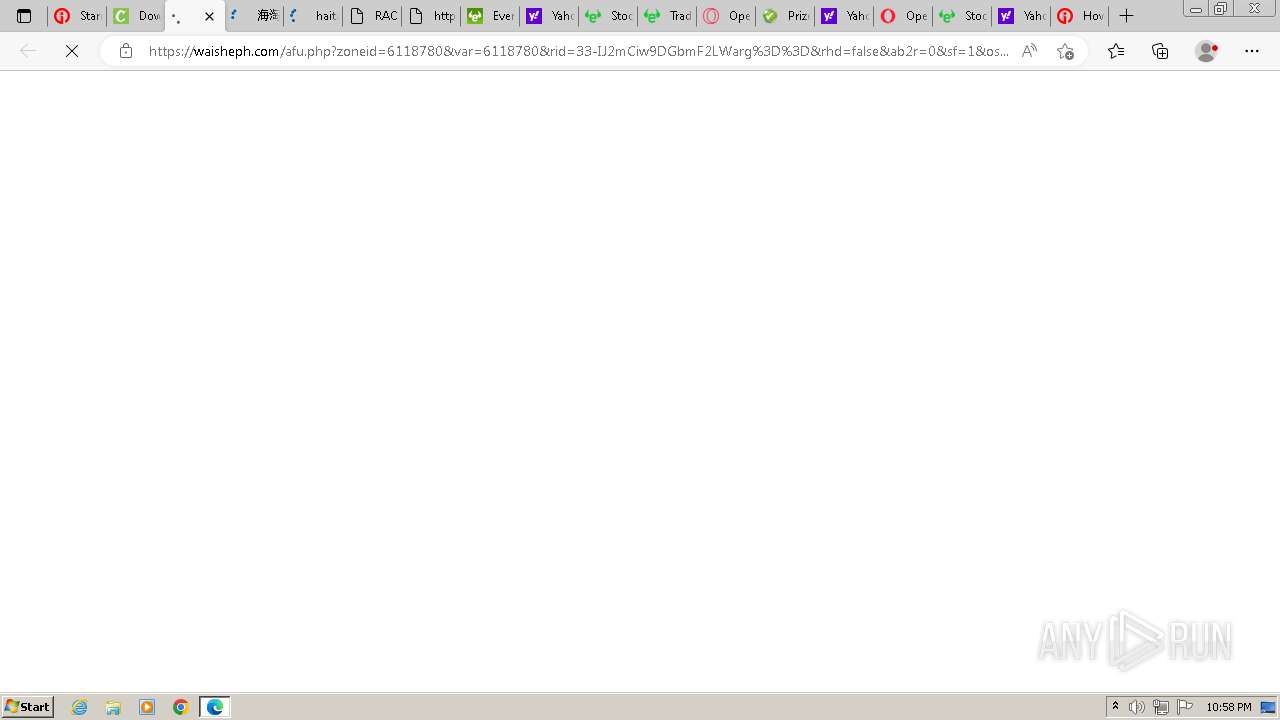Image resolution: width=1280 pixels, height=720 pixels.
Task: Launch Windows Media Player from taskbar
Action: 147,707
